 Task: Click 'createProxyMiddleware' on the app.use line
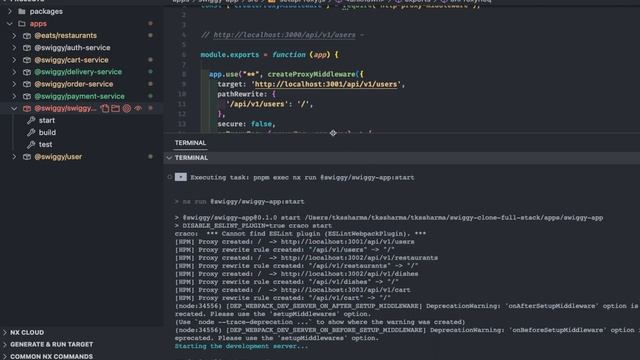[x=311, y=74]
